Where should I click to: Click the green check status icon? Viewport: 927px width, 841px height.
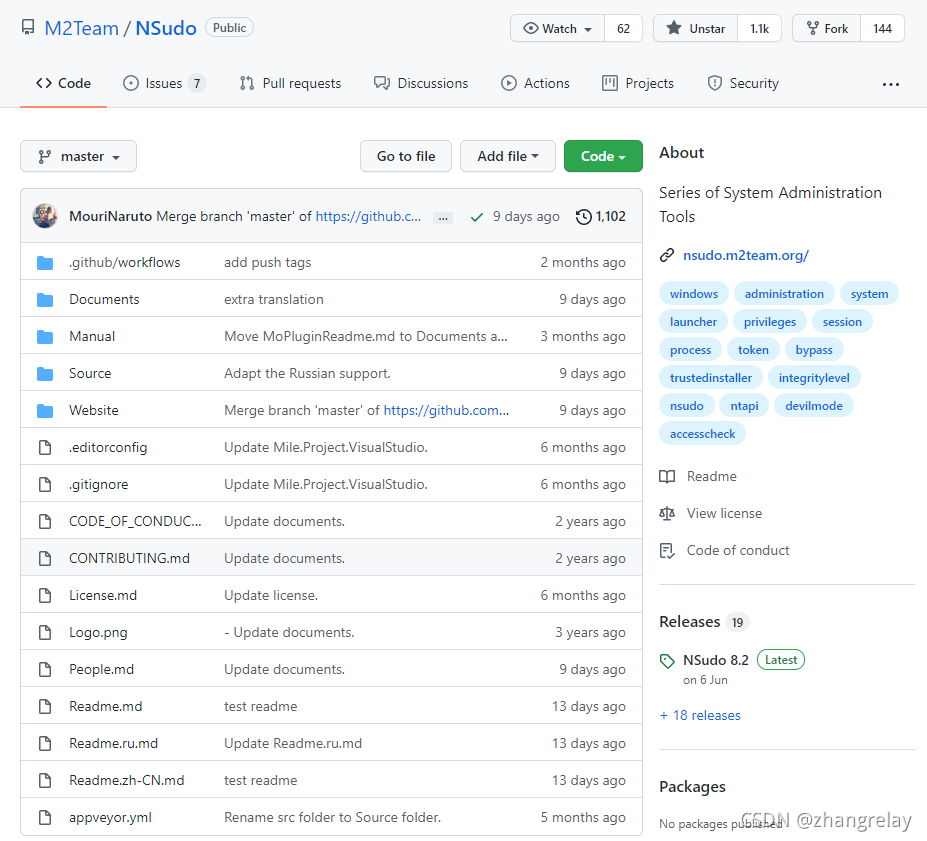477,217
